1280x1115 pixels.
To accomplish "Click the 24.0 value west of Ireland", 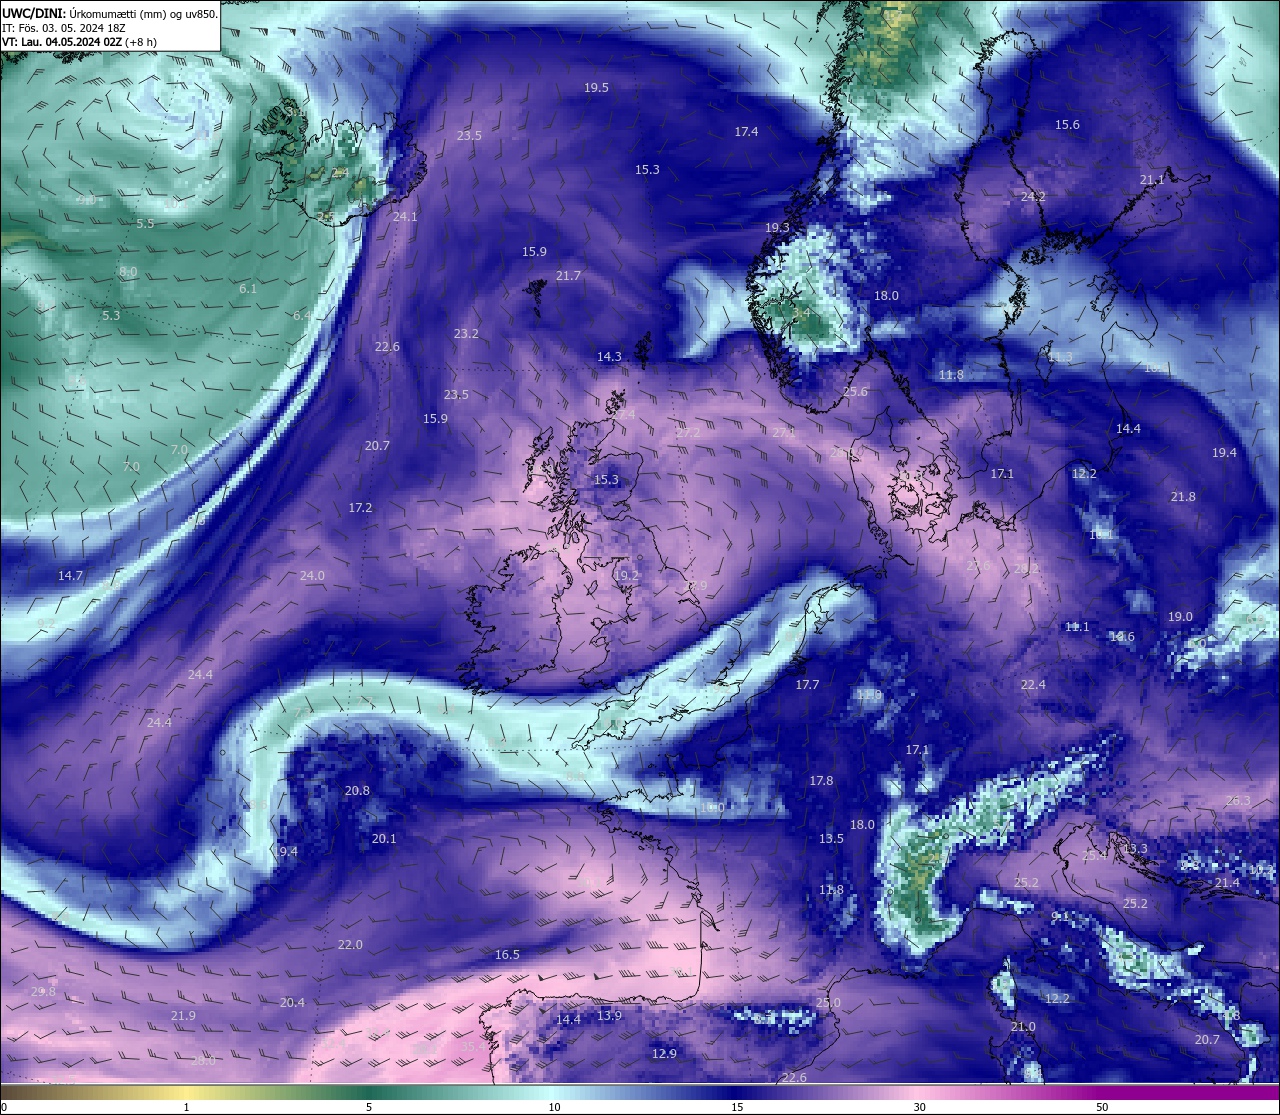I will tap(312, 576).
